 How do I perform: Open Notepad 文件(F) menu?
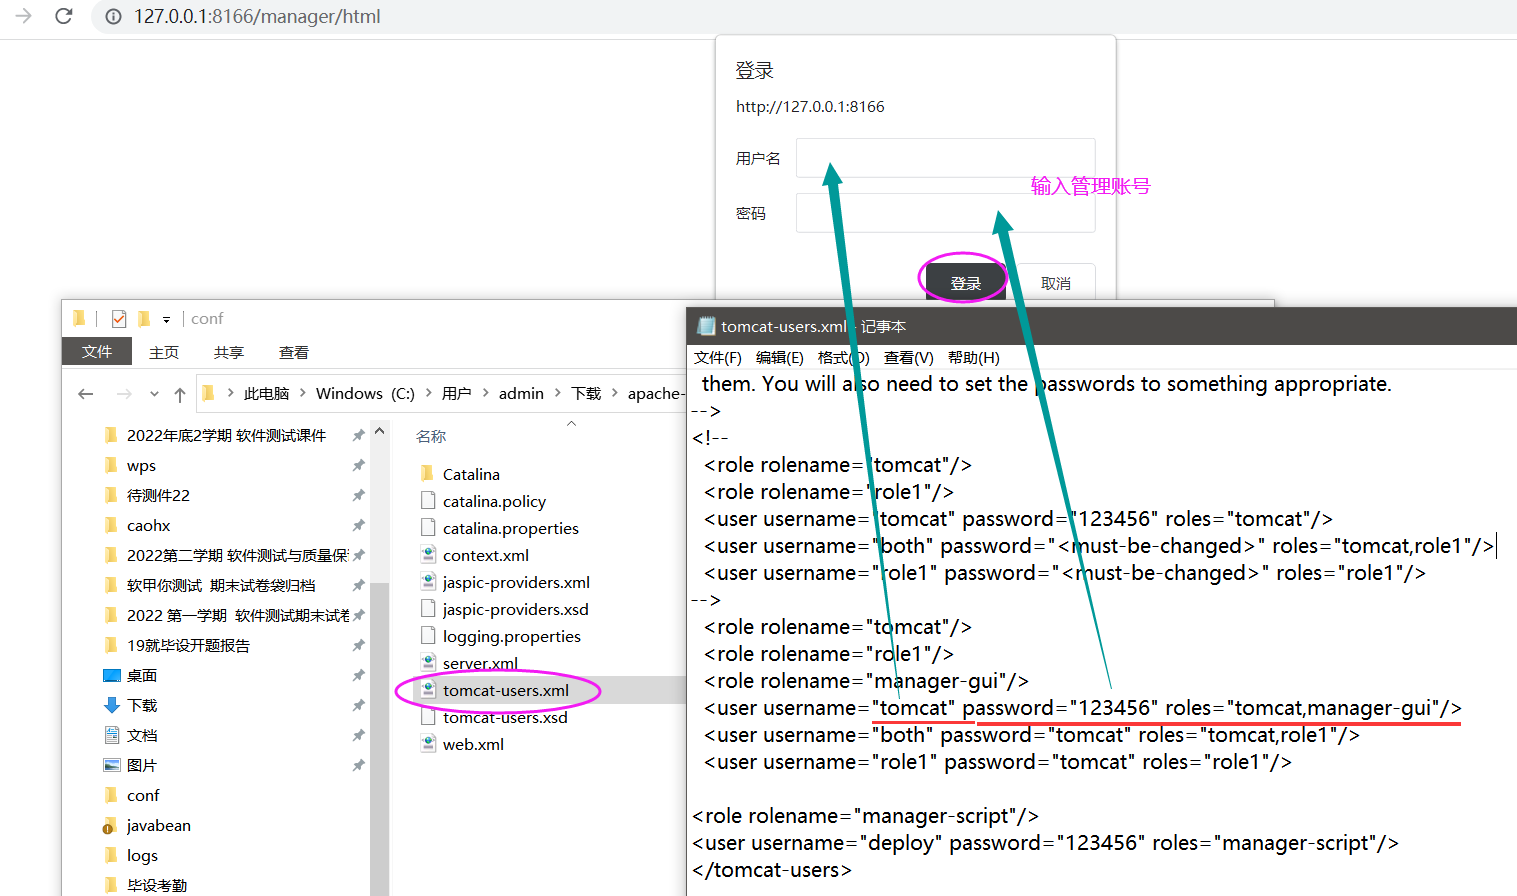tap(717, 357)
